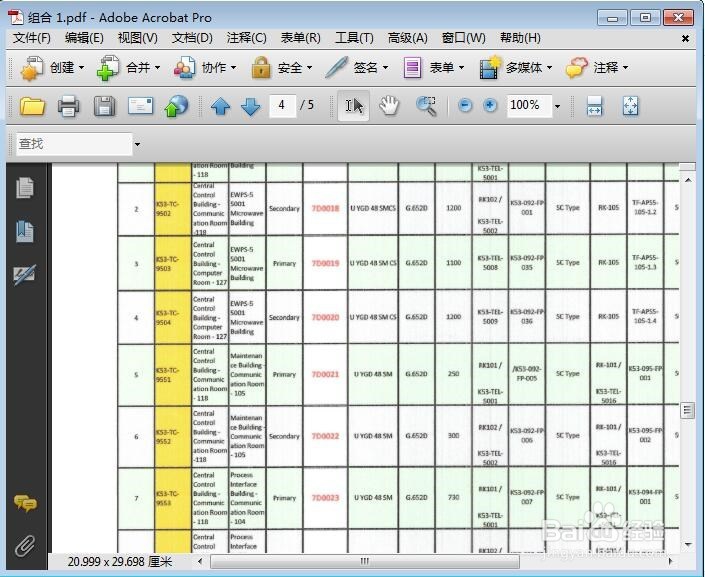Send the PDF by email envelope icon

pos(140,107)
